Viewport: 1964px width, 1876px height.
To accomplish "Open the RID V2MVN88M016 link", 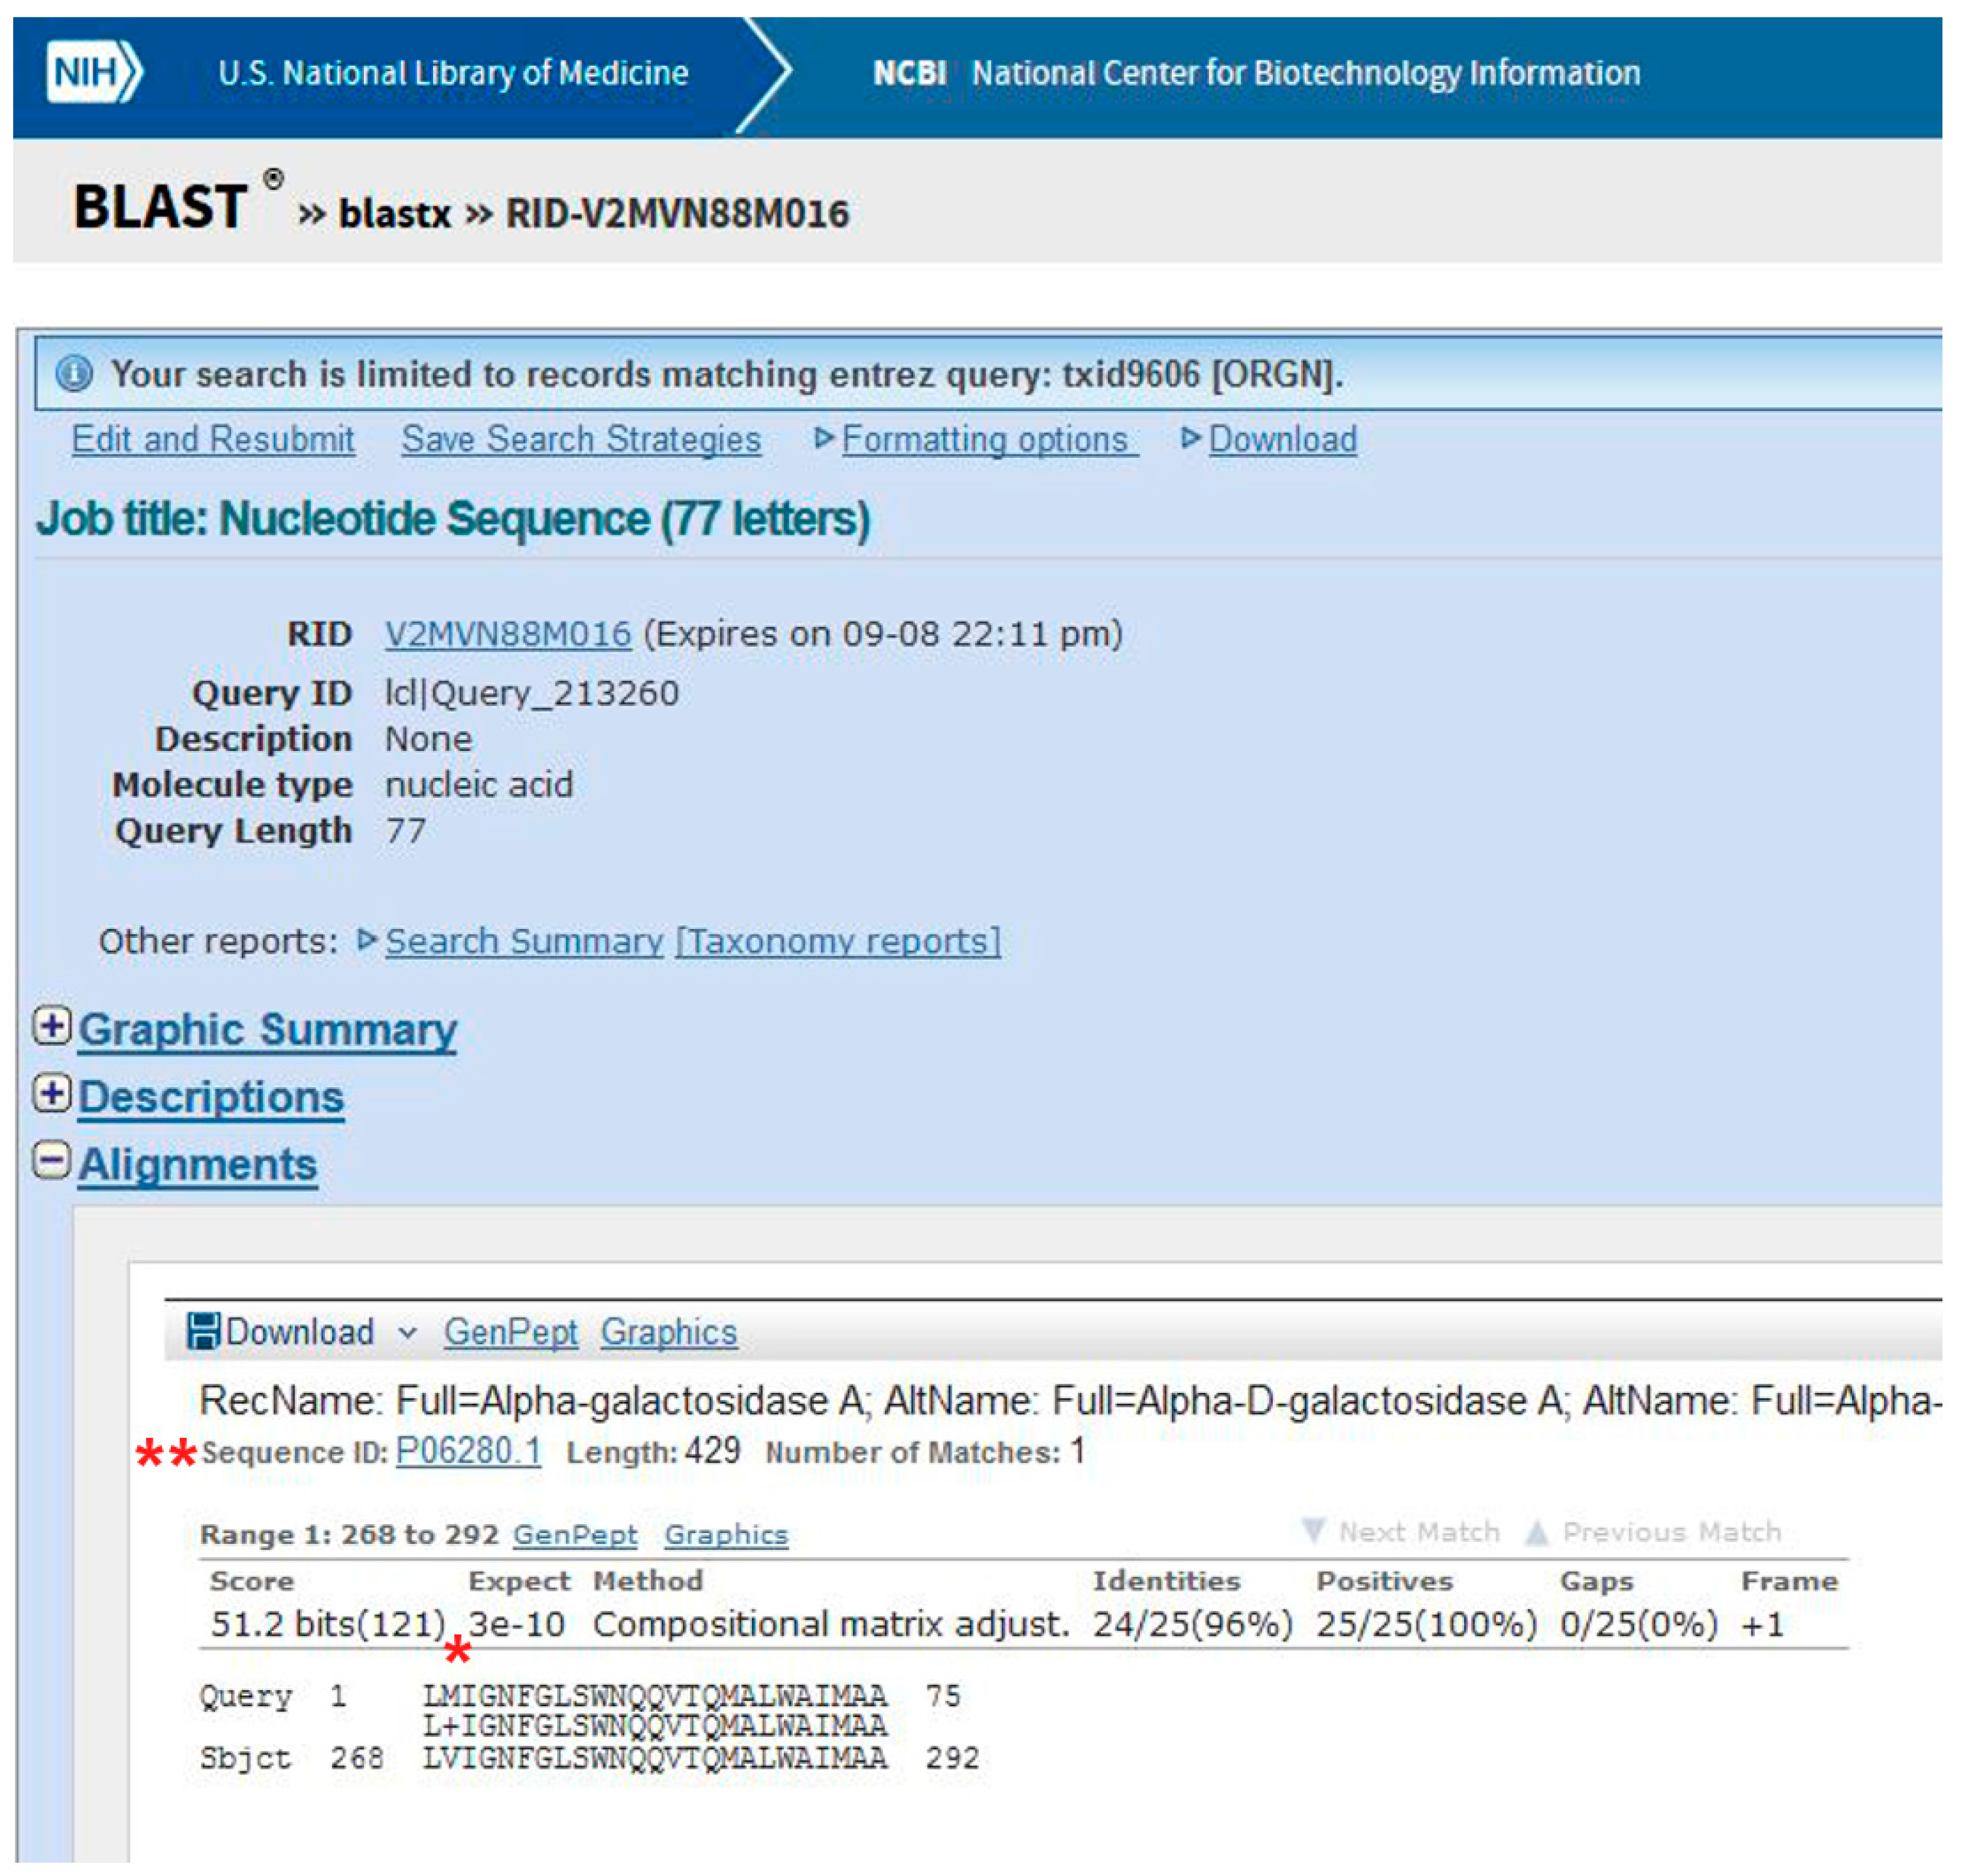I will coord(508,634).
